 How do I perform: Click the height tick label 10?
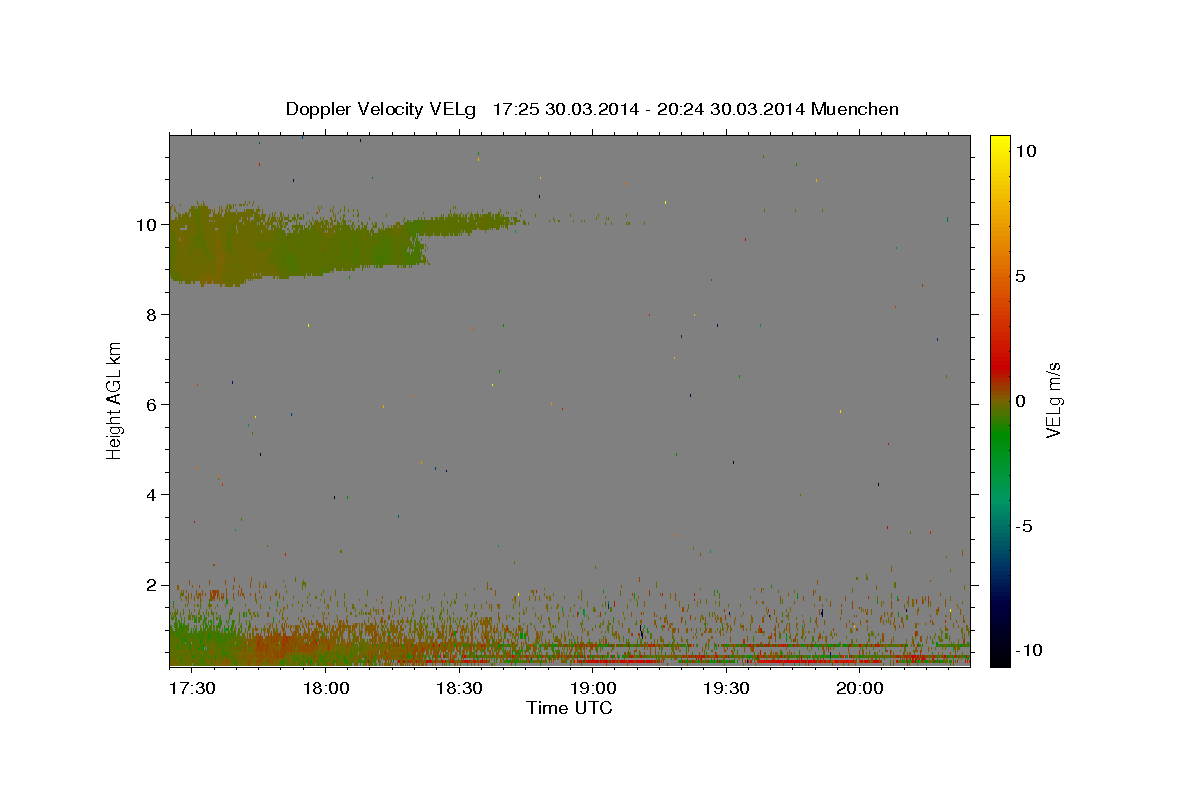click(148, 225)
